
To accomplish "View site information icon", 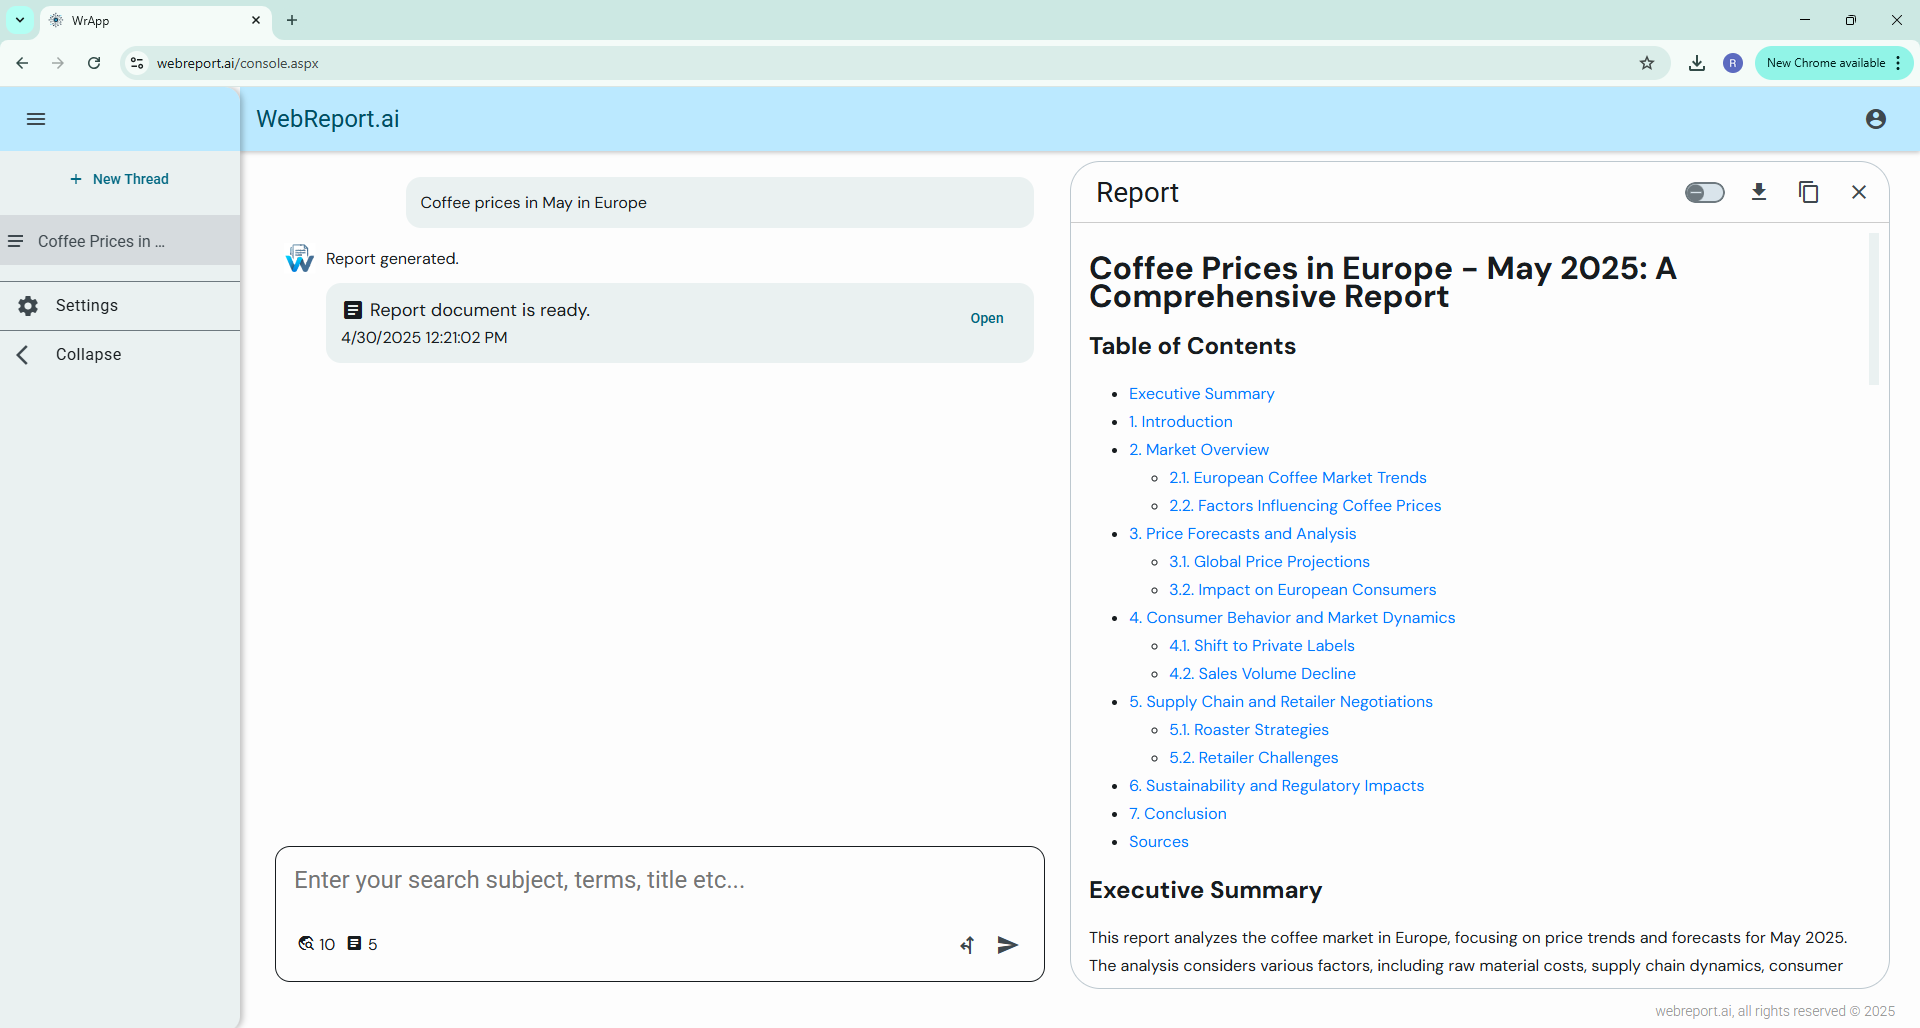I will pos(137,63).
